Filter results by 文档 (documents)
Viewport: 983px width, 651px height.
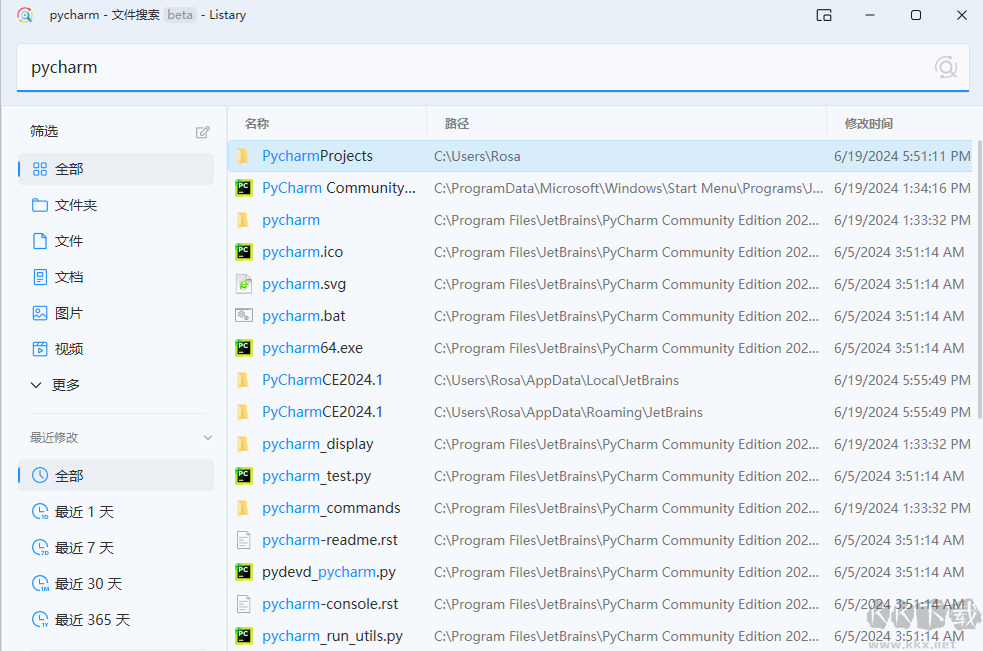tap(116, 277)
